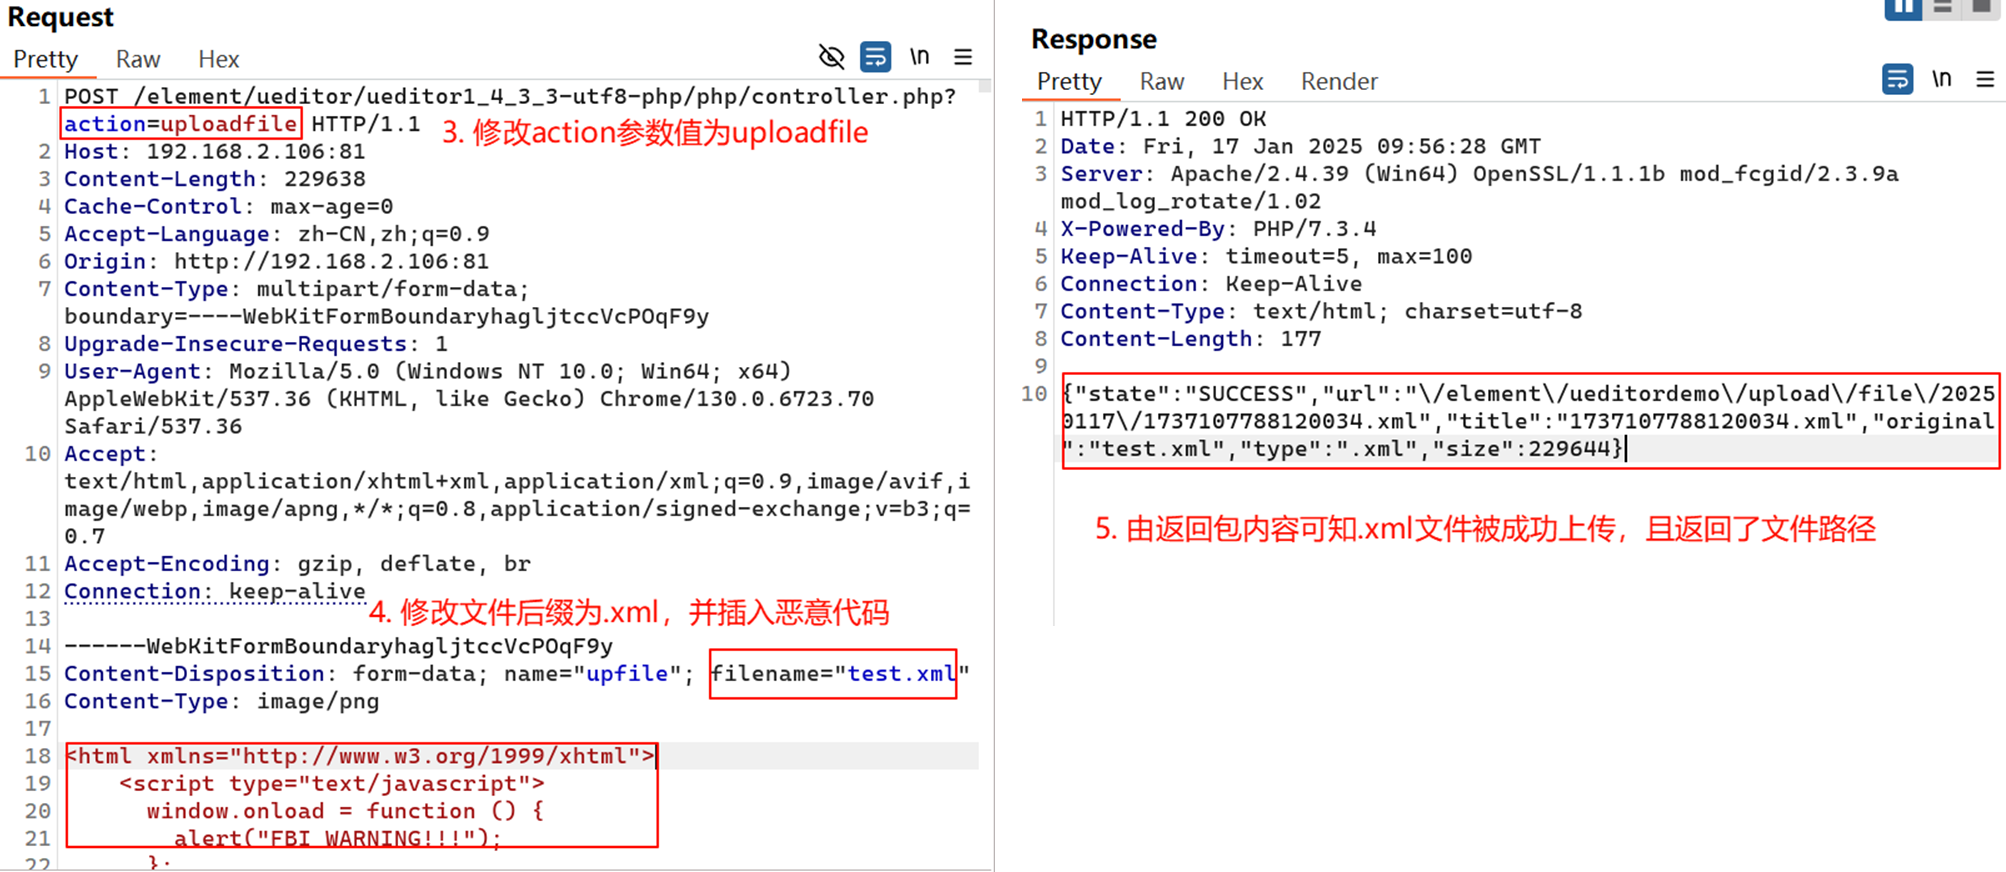The height and width of the screenshot is (872, 2006).
Task: Open the Request panel hamburger options menu
Action: click(963, 57)
